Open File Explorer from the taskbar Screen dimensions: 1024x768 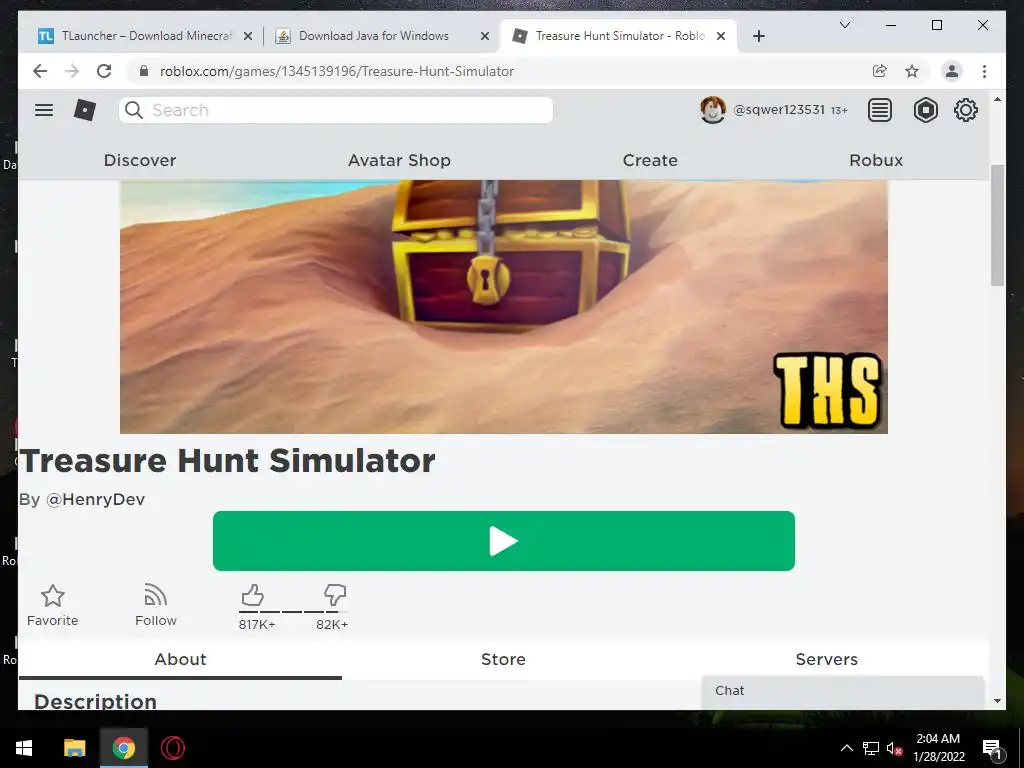tap(74, 748)
